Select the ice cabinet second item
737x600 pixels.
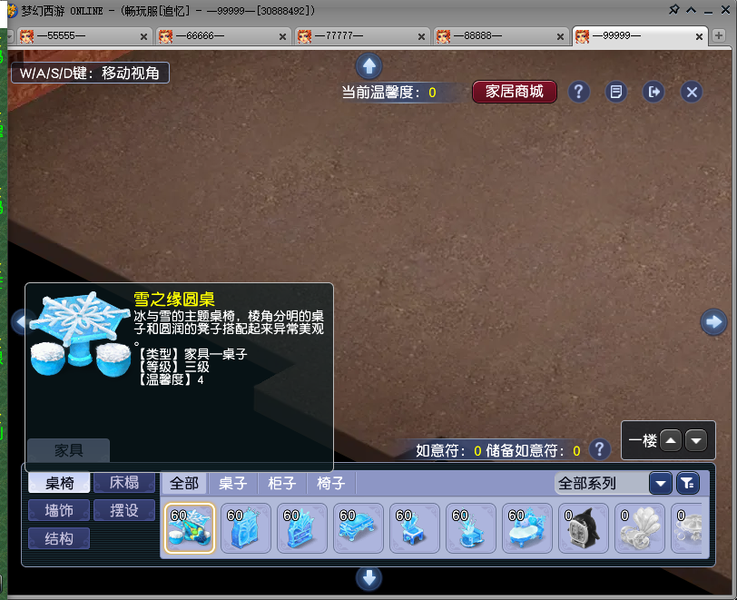(x=246, y=528)
